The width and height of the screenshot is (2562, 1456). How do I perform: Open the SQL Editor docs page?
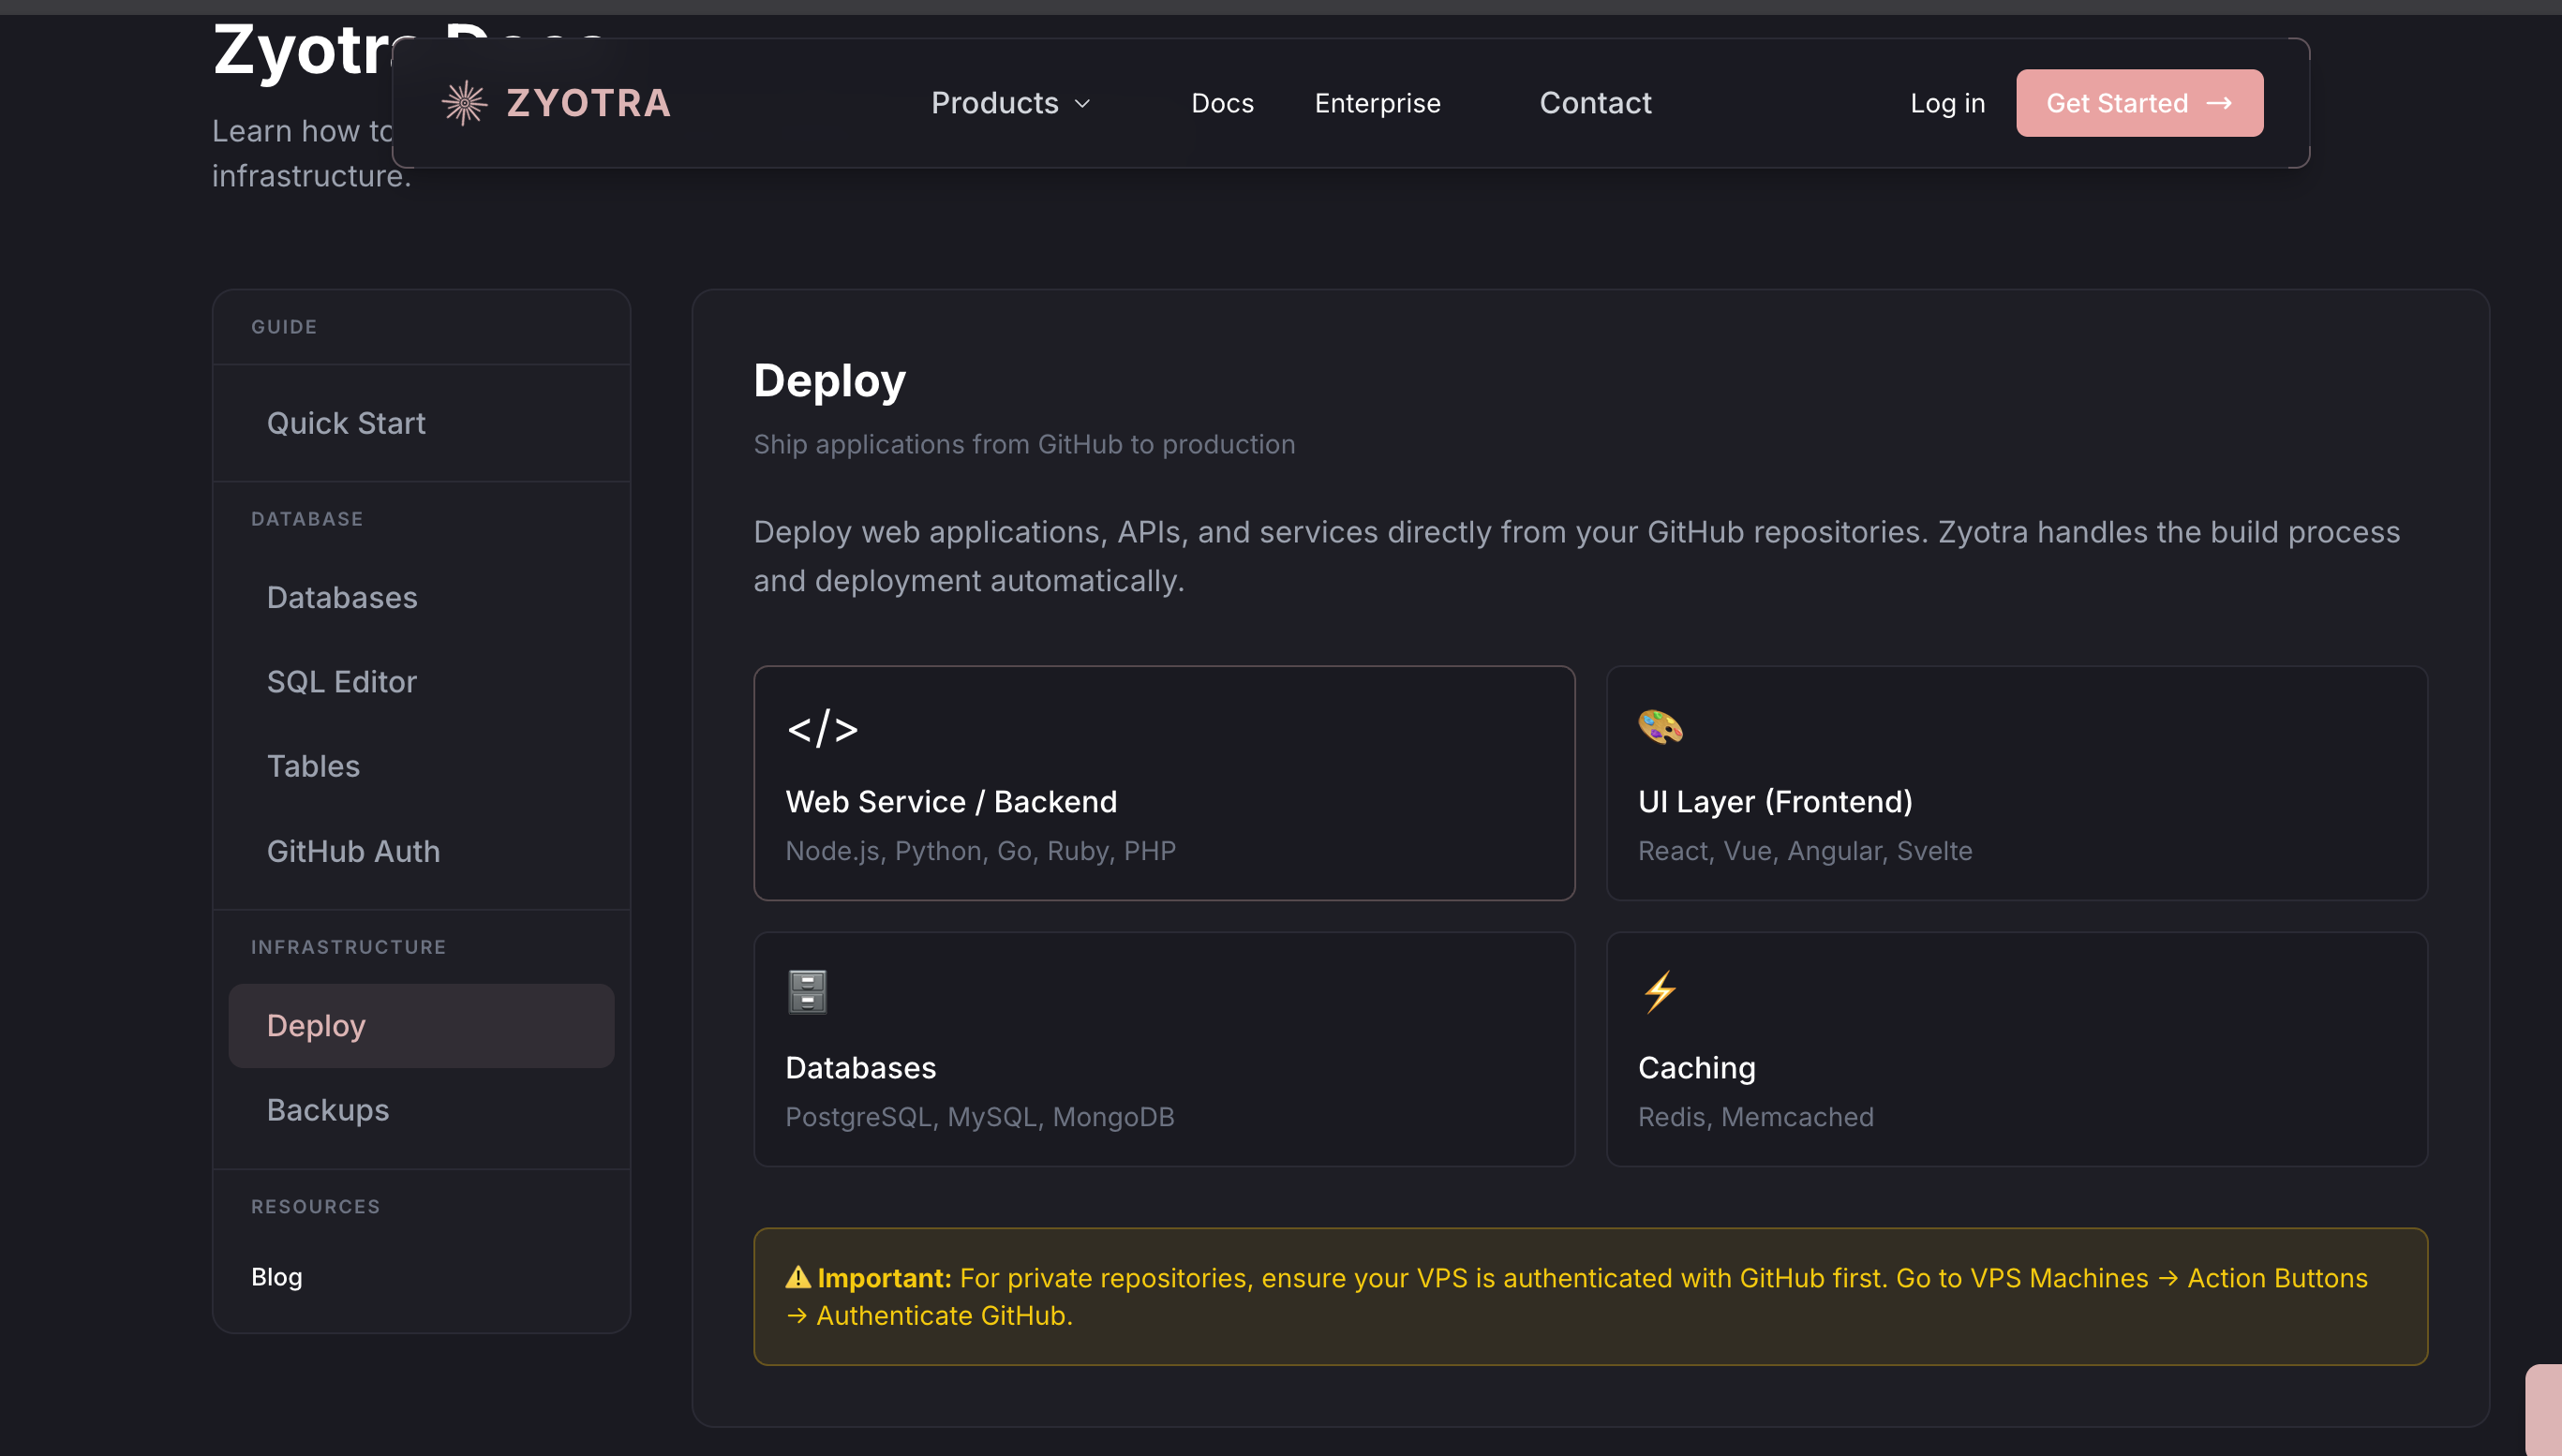point(341,681)
